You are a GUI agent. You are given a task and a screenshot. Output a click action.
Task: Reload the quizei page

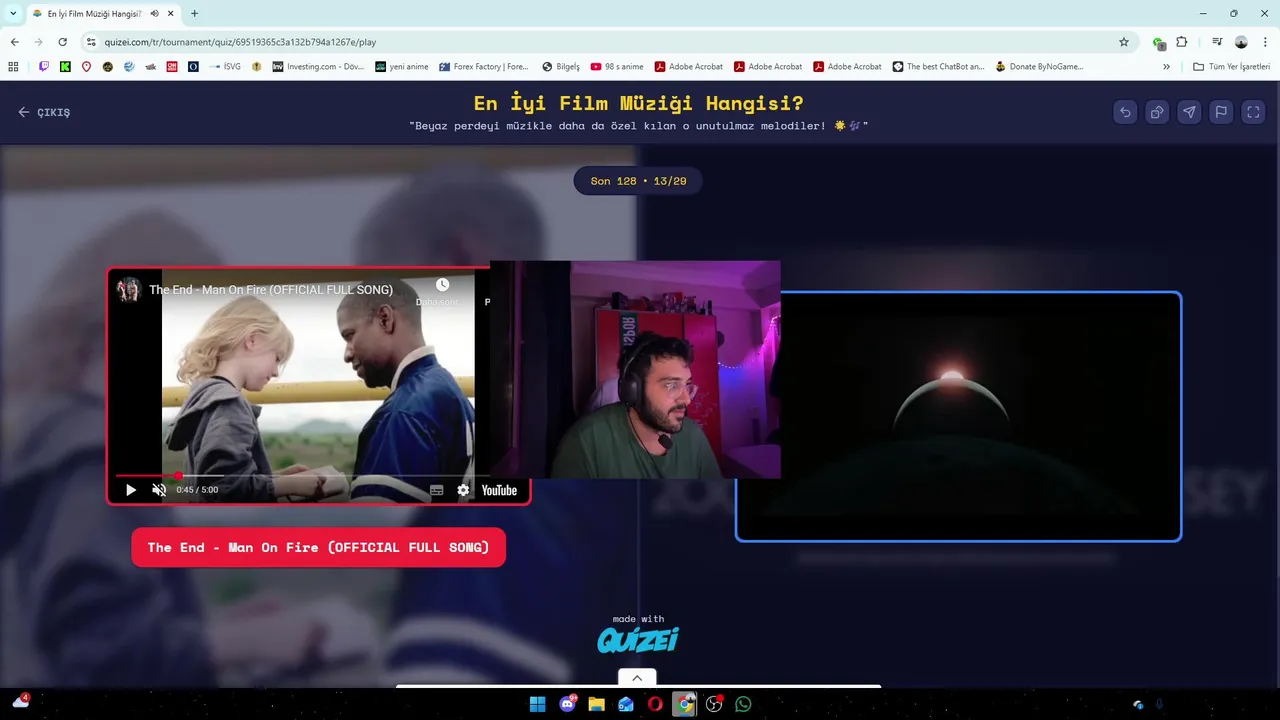tap(62, 42)
